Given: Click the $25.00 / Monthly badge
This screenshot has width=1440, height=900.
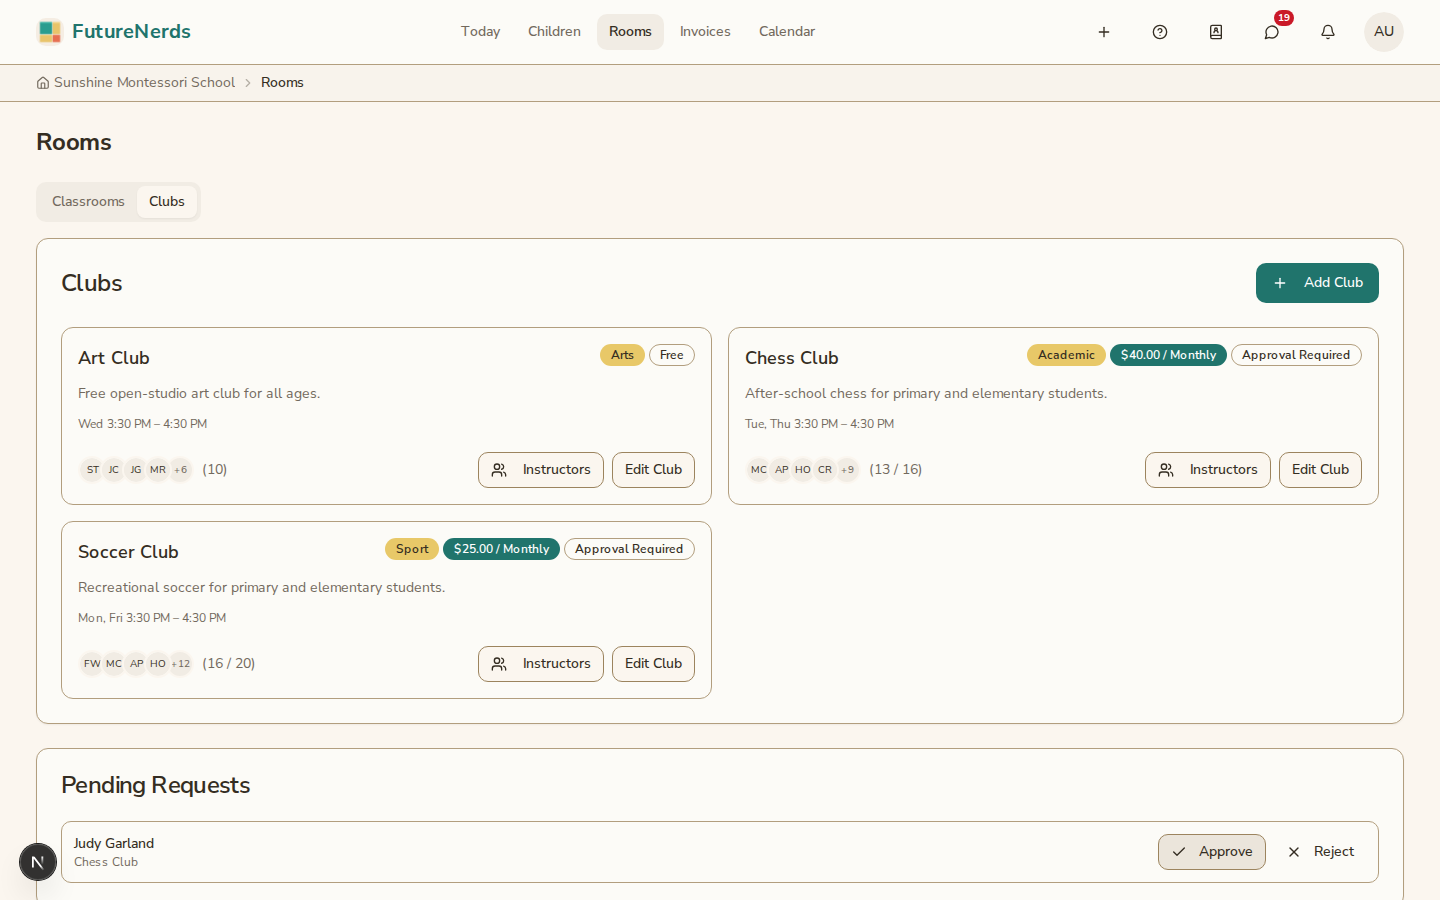Looking at the screenshot, I should click(501, 549).
